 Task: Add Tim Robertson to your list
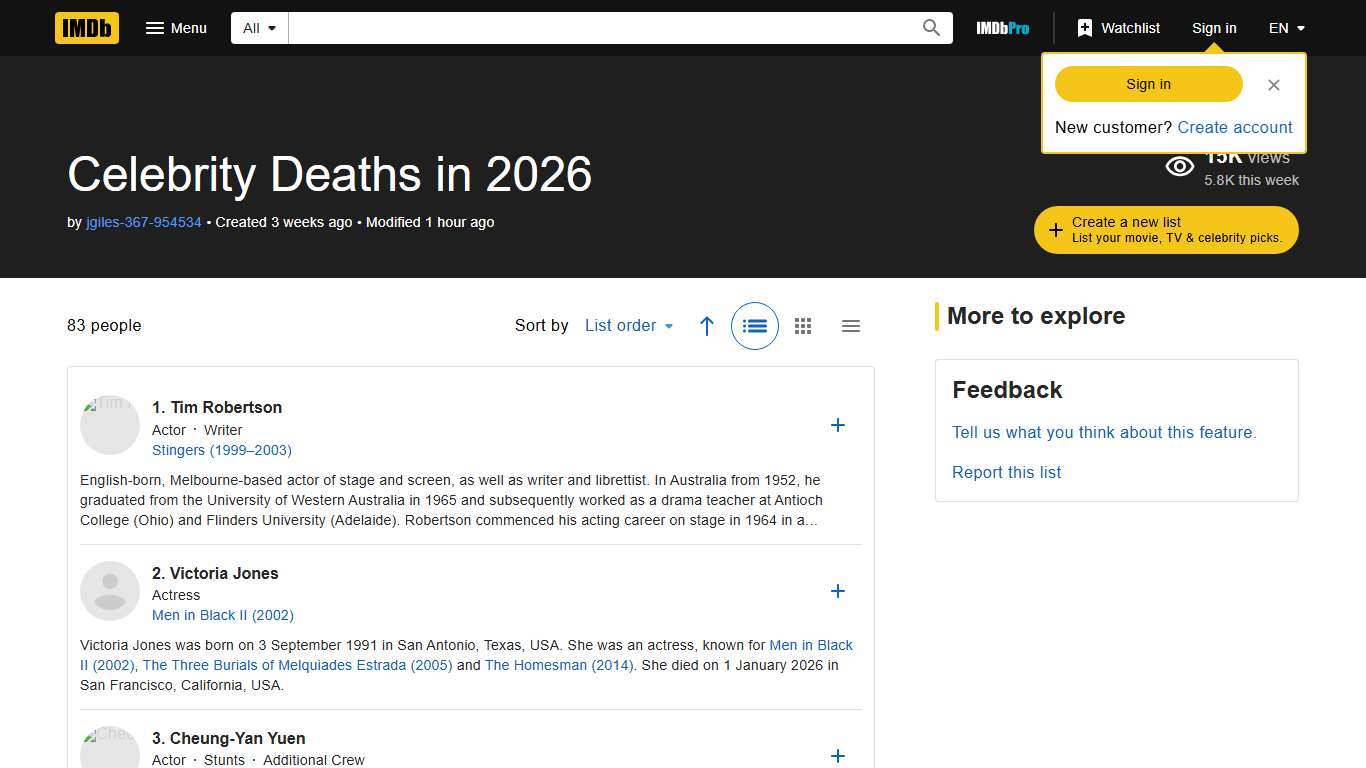838,425
